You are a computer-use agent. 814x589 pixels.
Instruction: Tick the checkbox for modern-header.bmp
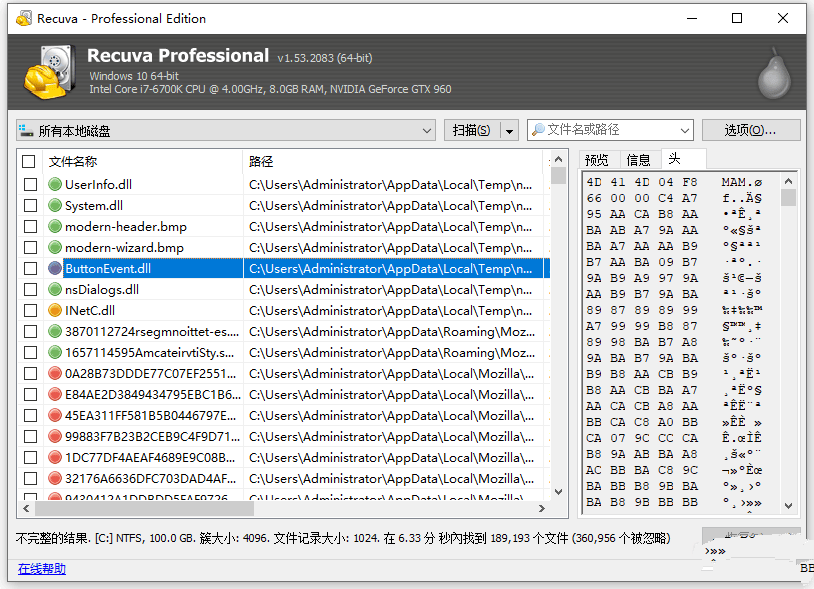(x=31, y=226)
